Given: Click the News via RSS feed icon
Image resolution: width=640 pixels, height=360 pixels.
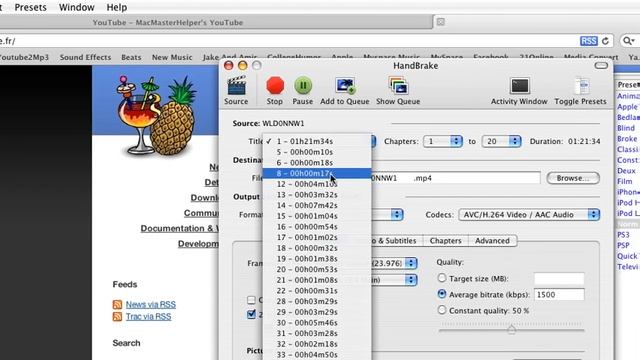Looking at the screenshot, I should (117, 304).
